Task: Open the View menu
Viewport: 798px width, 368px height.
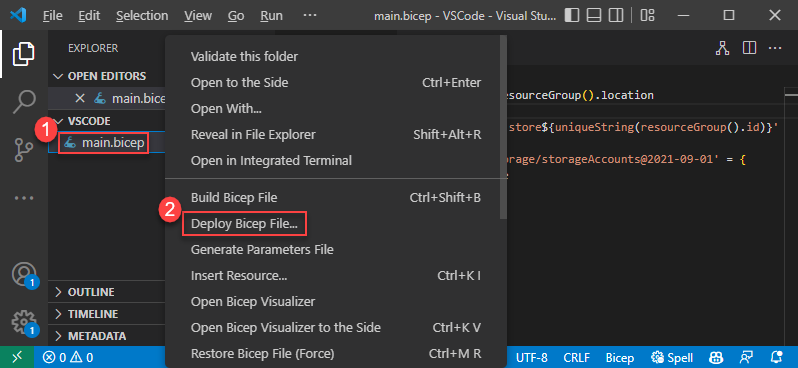Action: pos(198,16)
